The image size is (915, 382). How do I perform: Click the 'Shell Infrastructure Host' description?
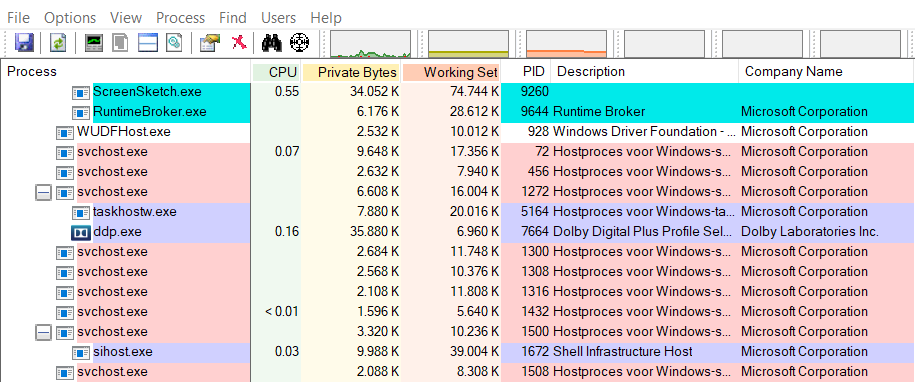click(x=623, y=352)
